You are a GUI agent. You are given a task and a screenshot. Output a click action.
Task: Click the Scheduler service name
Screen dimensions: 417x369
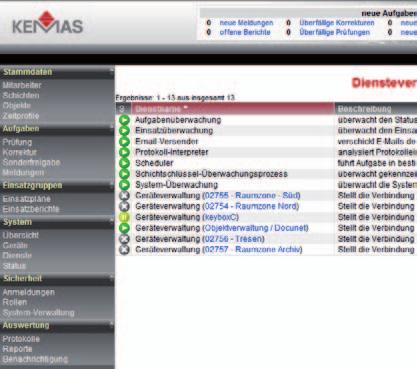point(154,163)
